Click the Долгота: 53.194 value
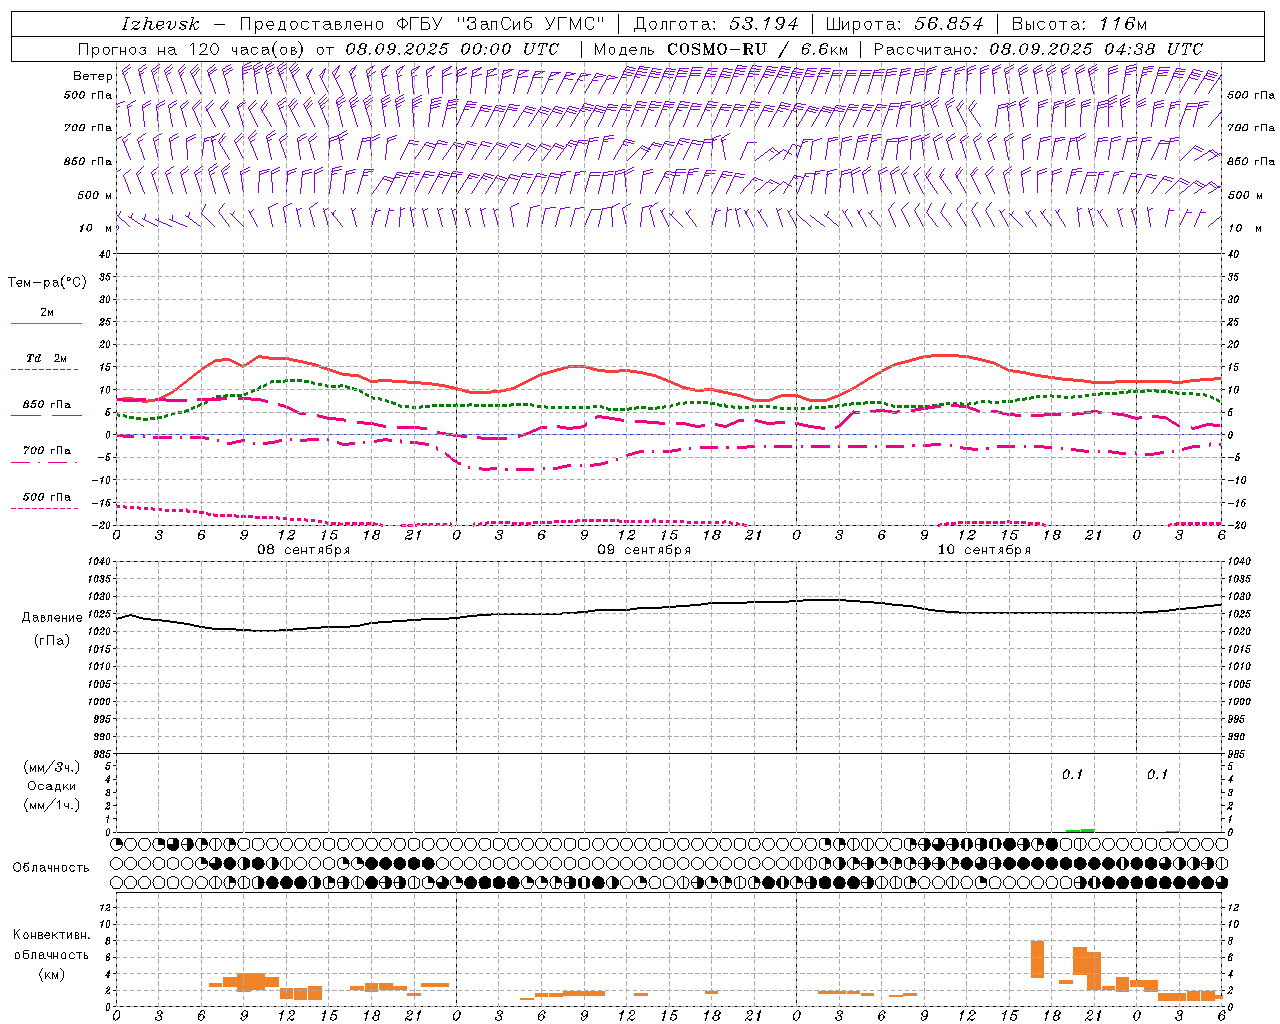 coord(716,24)
